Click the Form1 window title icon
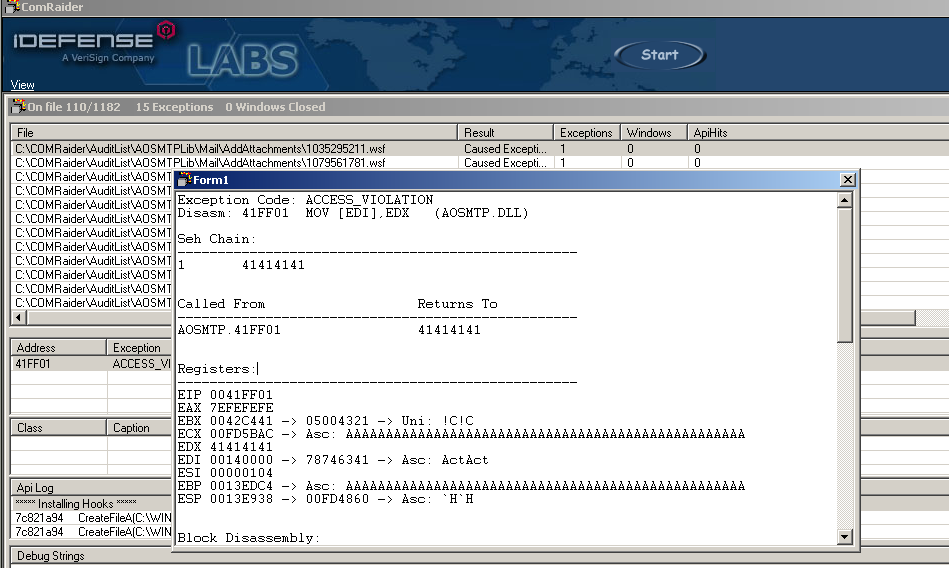The width and height of the screenshot is (949, 568). point(184,180)
